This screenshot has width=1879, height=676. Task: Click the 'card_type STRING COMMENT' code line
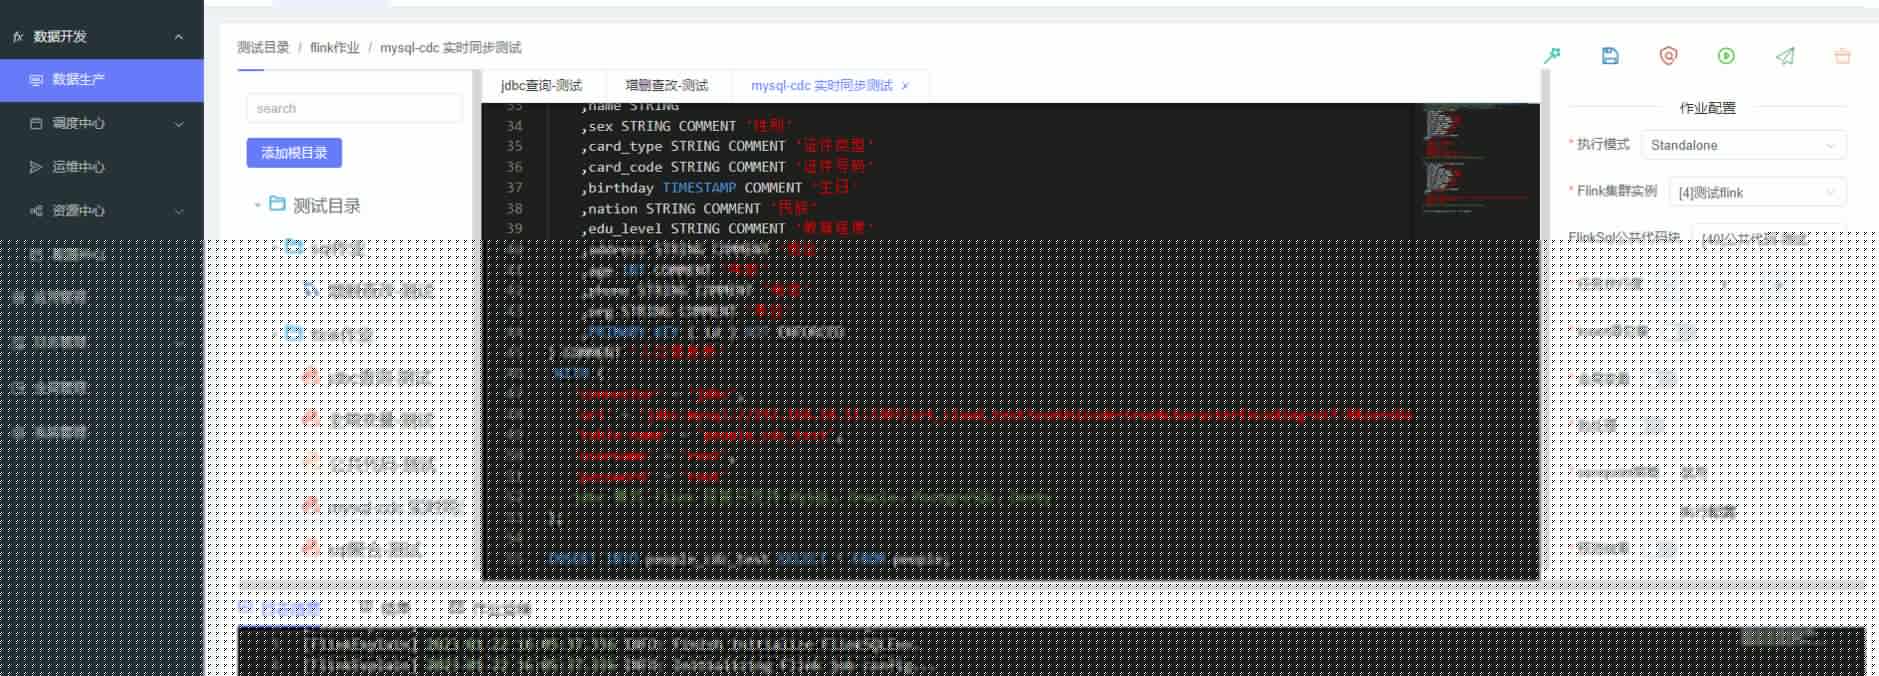click(729, 146)
